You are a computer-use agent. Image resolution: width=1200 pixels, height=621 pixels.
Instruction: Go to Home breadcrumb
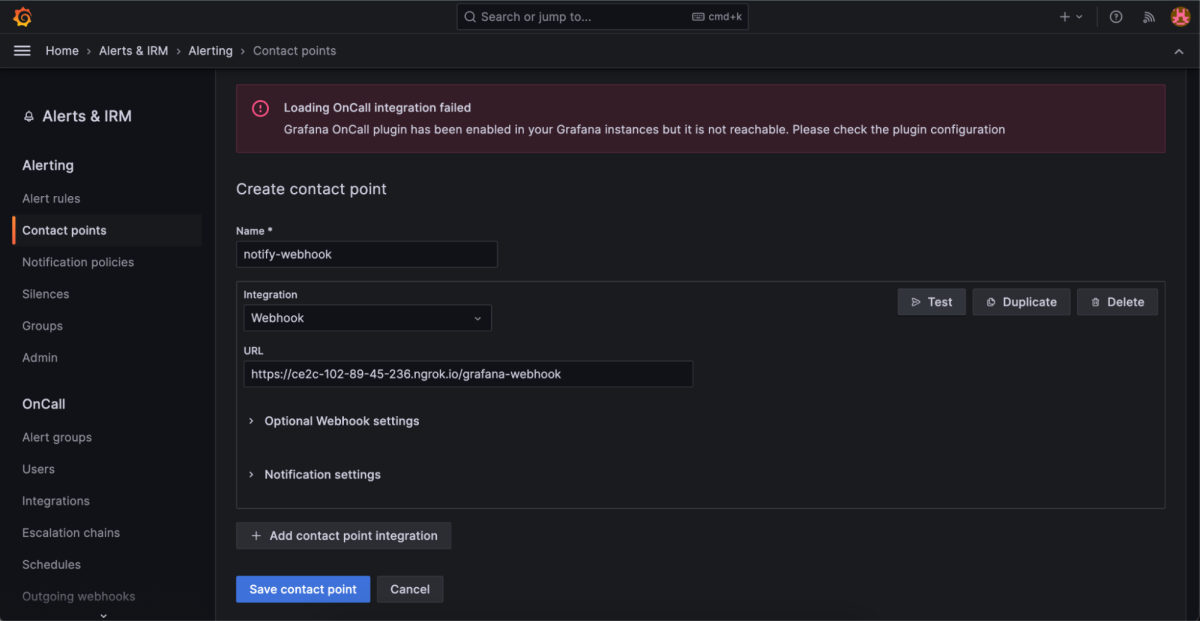62,51
